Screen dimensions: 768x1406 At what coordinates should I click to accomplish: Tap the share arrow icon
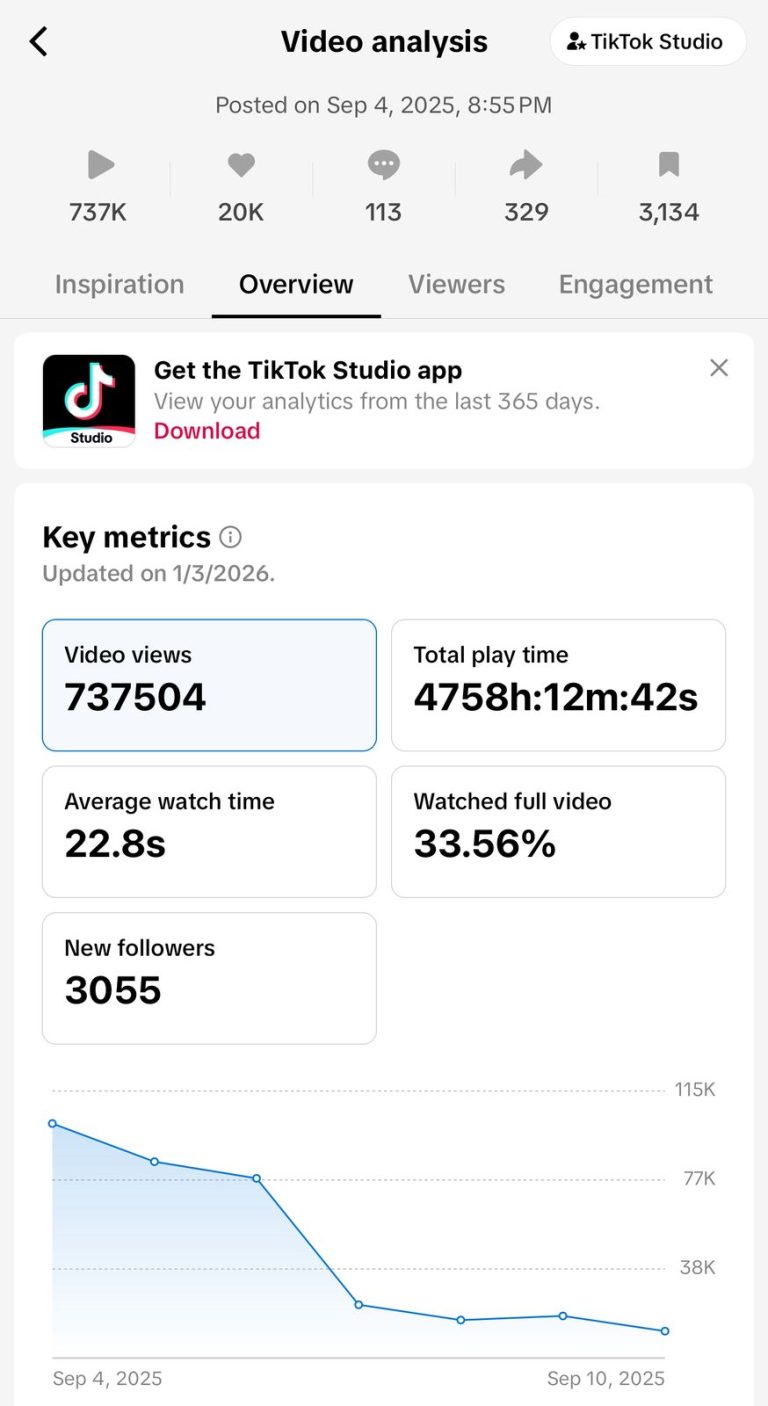click(x=526, y=164)
